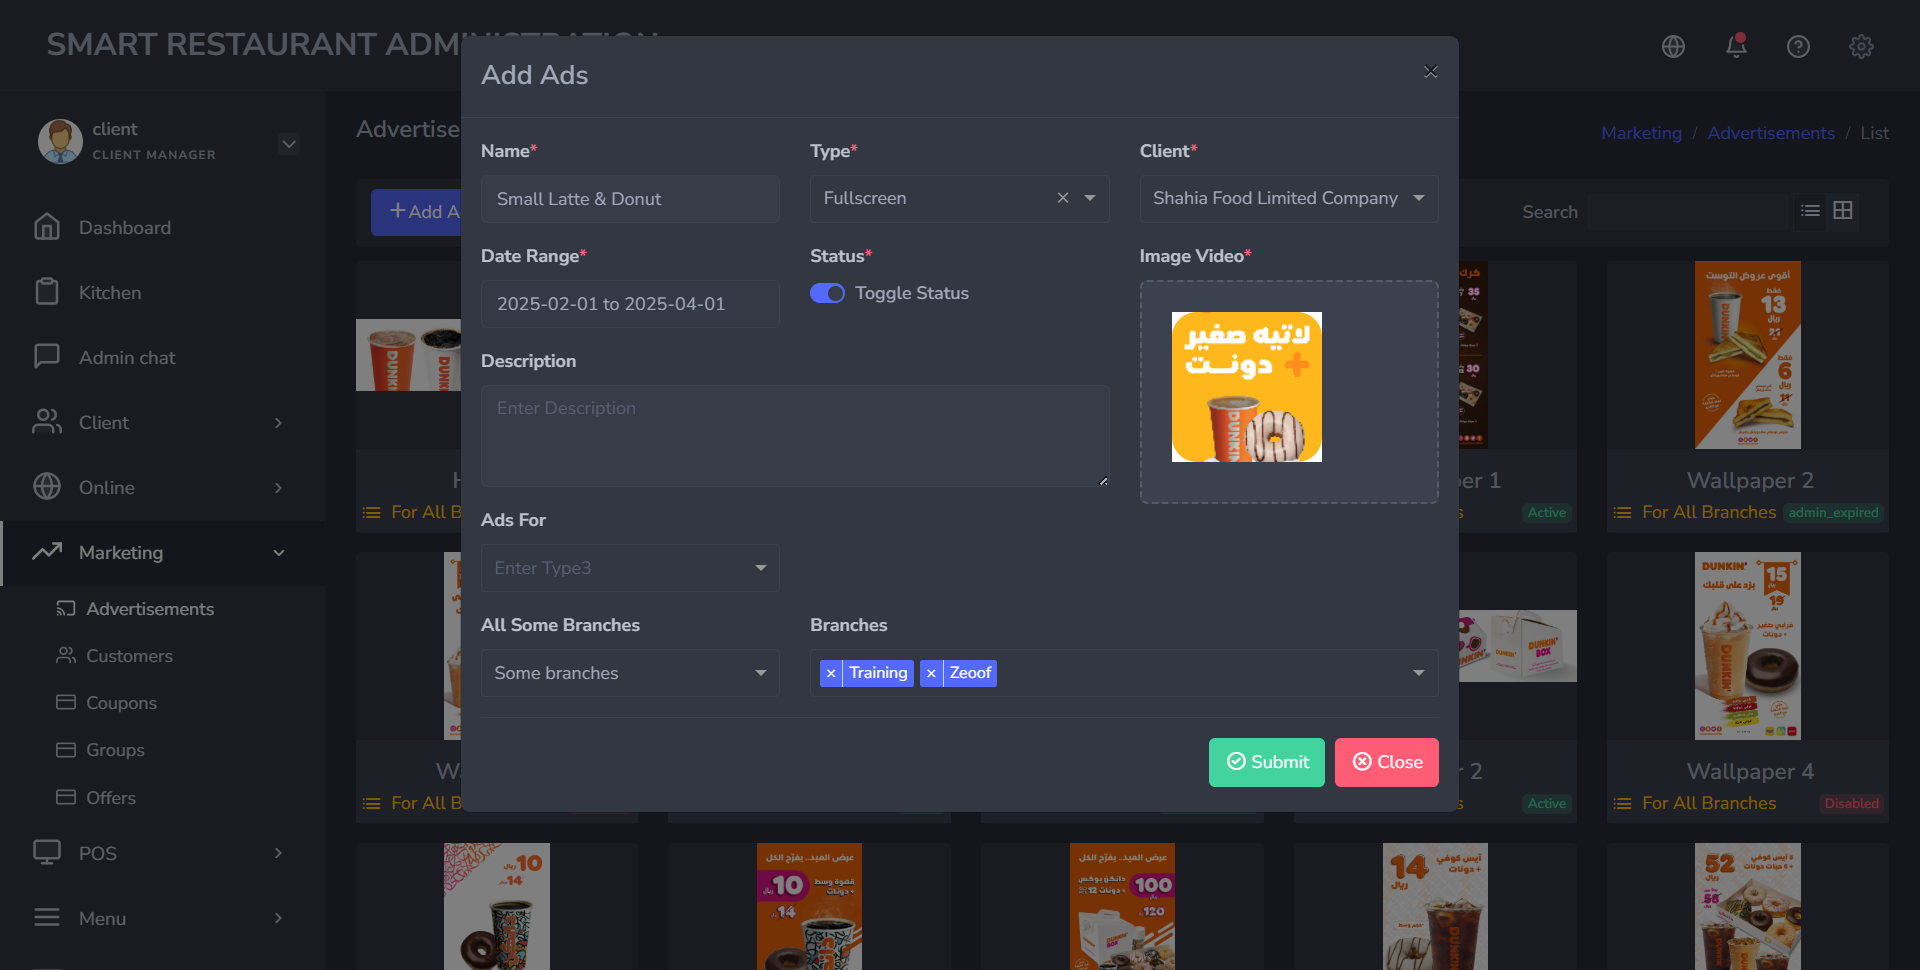Clear the Fullscreen type selection
1920x970 pixels.
coord(1063,198)
